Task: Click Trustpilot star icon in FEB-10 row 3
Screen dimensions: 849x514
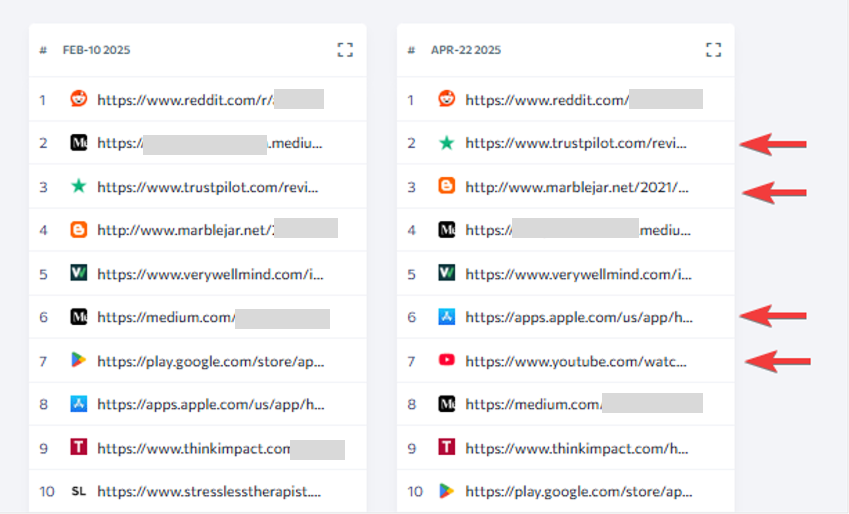Action: (x=79, y=186)
